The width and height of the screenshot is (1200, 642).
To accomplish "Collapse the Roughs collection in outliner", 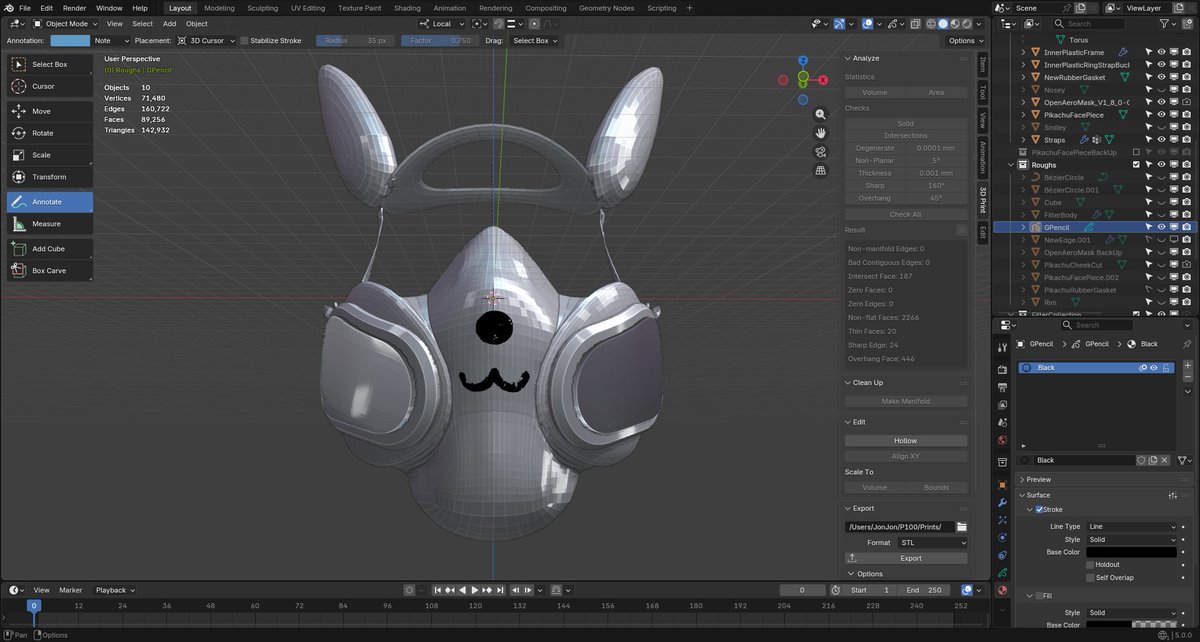I will click(x=1011, y=165).
